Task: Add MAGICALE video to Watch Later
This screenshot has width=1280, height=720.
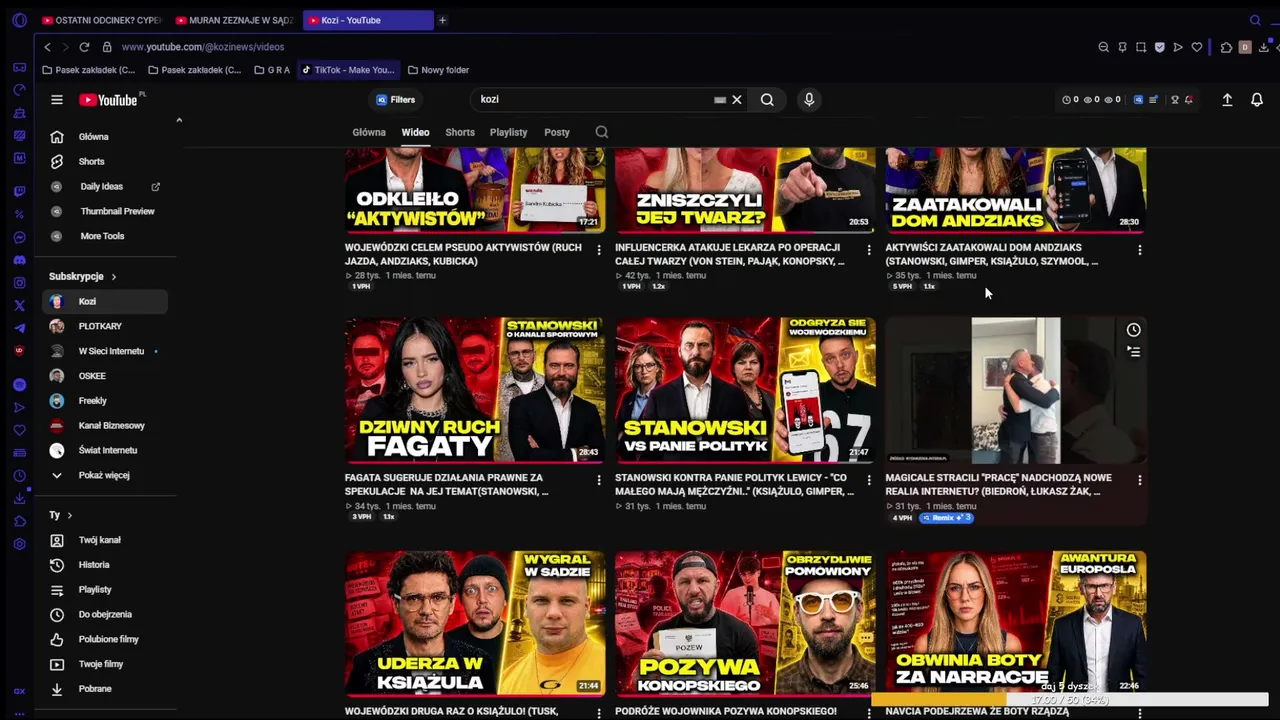Action: pos(1133,330)
